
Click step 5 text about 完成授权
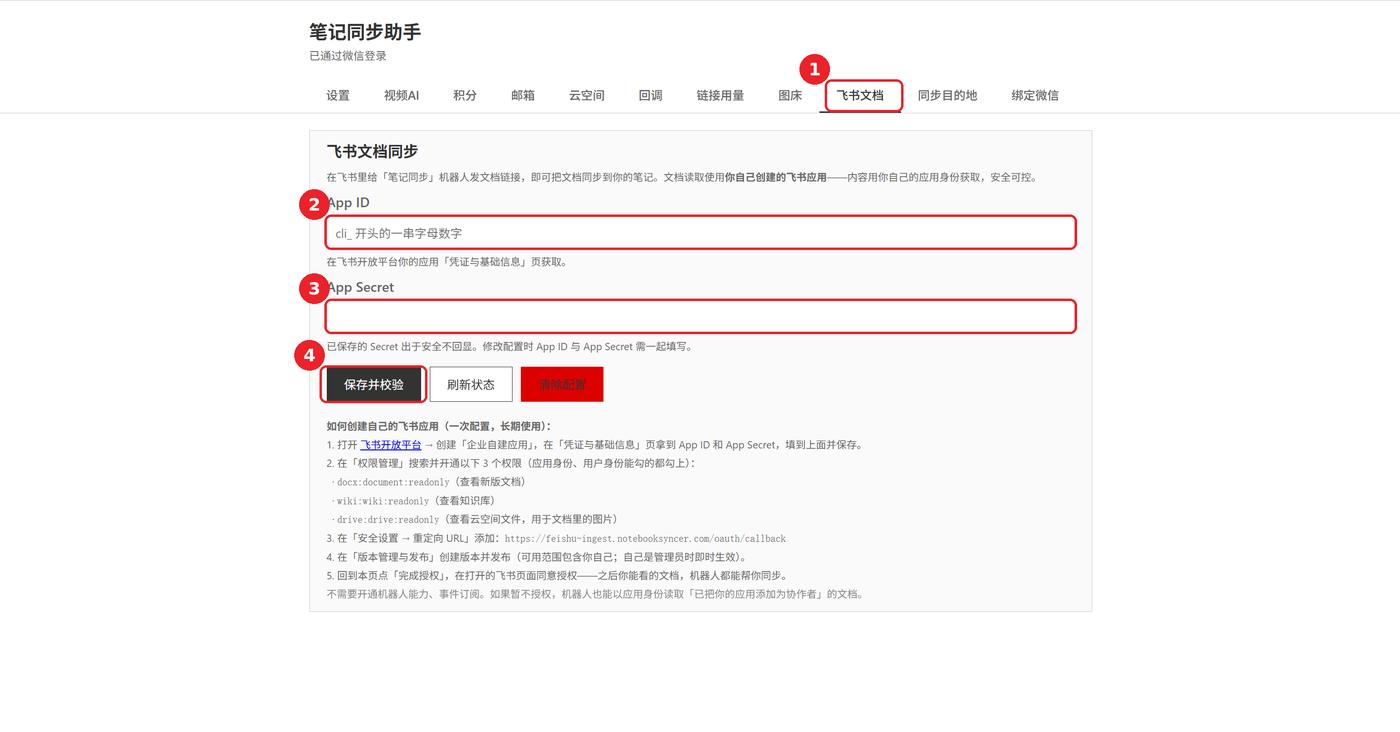(557, 576)
